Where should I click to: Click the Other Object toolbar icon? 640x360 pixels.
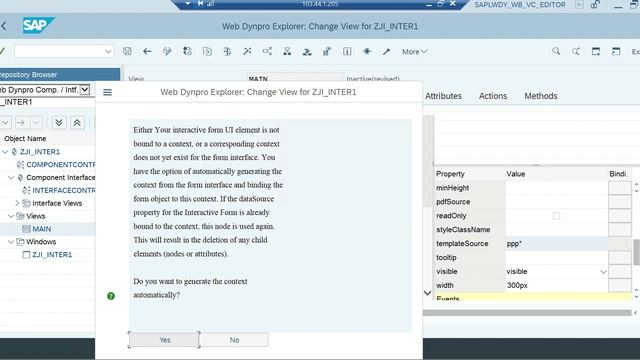(207, 51)
